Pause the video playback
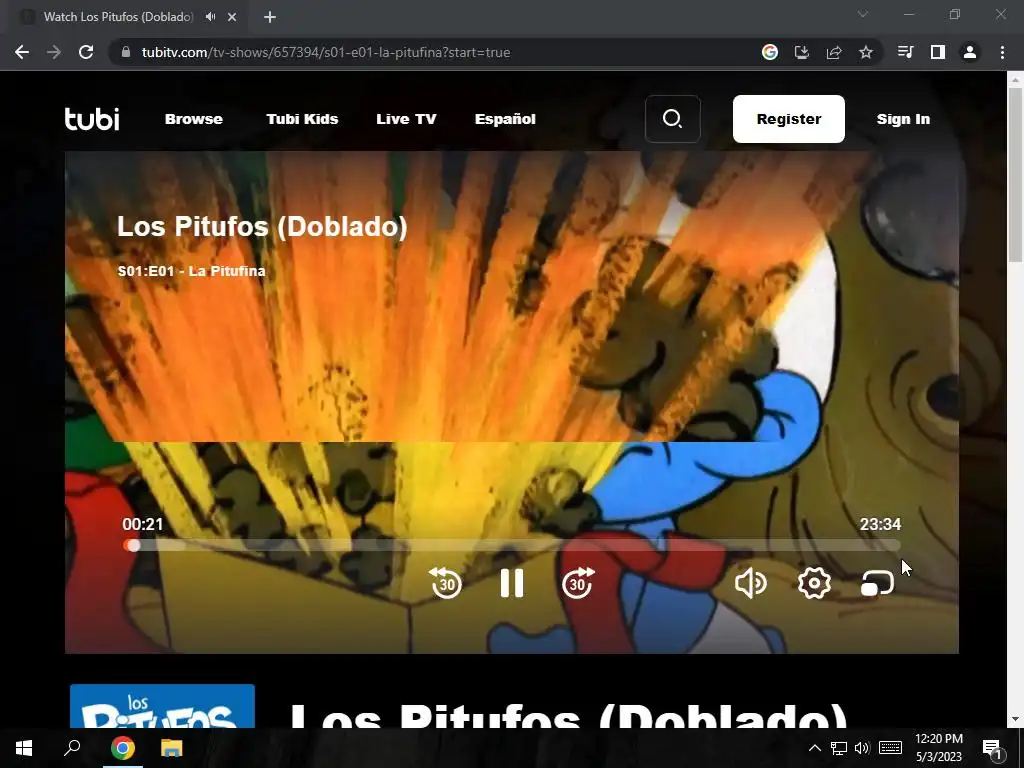Screen dimensions: 1024x768 (512, 583)
